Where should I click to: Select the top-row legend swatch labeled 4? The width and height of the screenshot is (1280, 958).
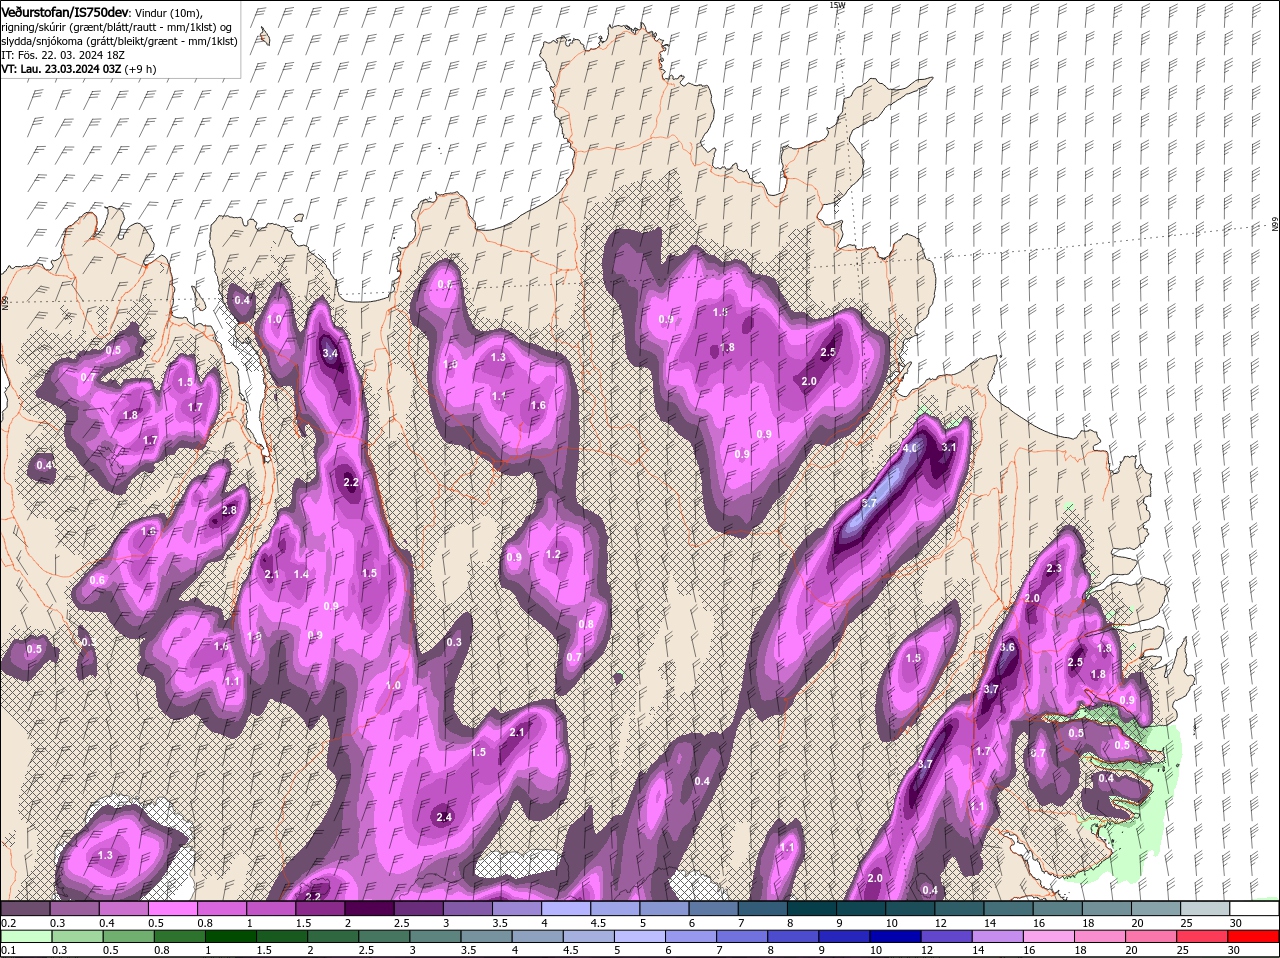coord(566,908)
